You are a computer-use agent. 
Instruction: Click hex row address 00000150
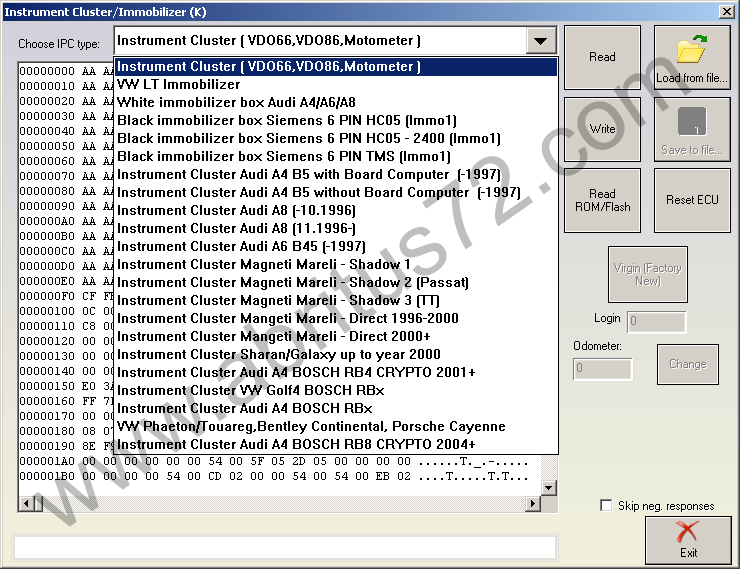pyautogui.click(x=47, y=386)
